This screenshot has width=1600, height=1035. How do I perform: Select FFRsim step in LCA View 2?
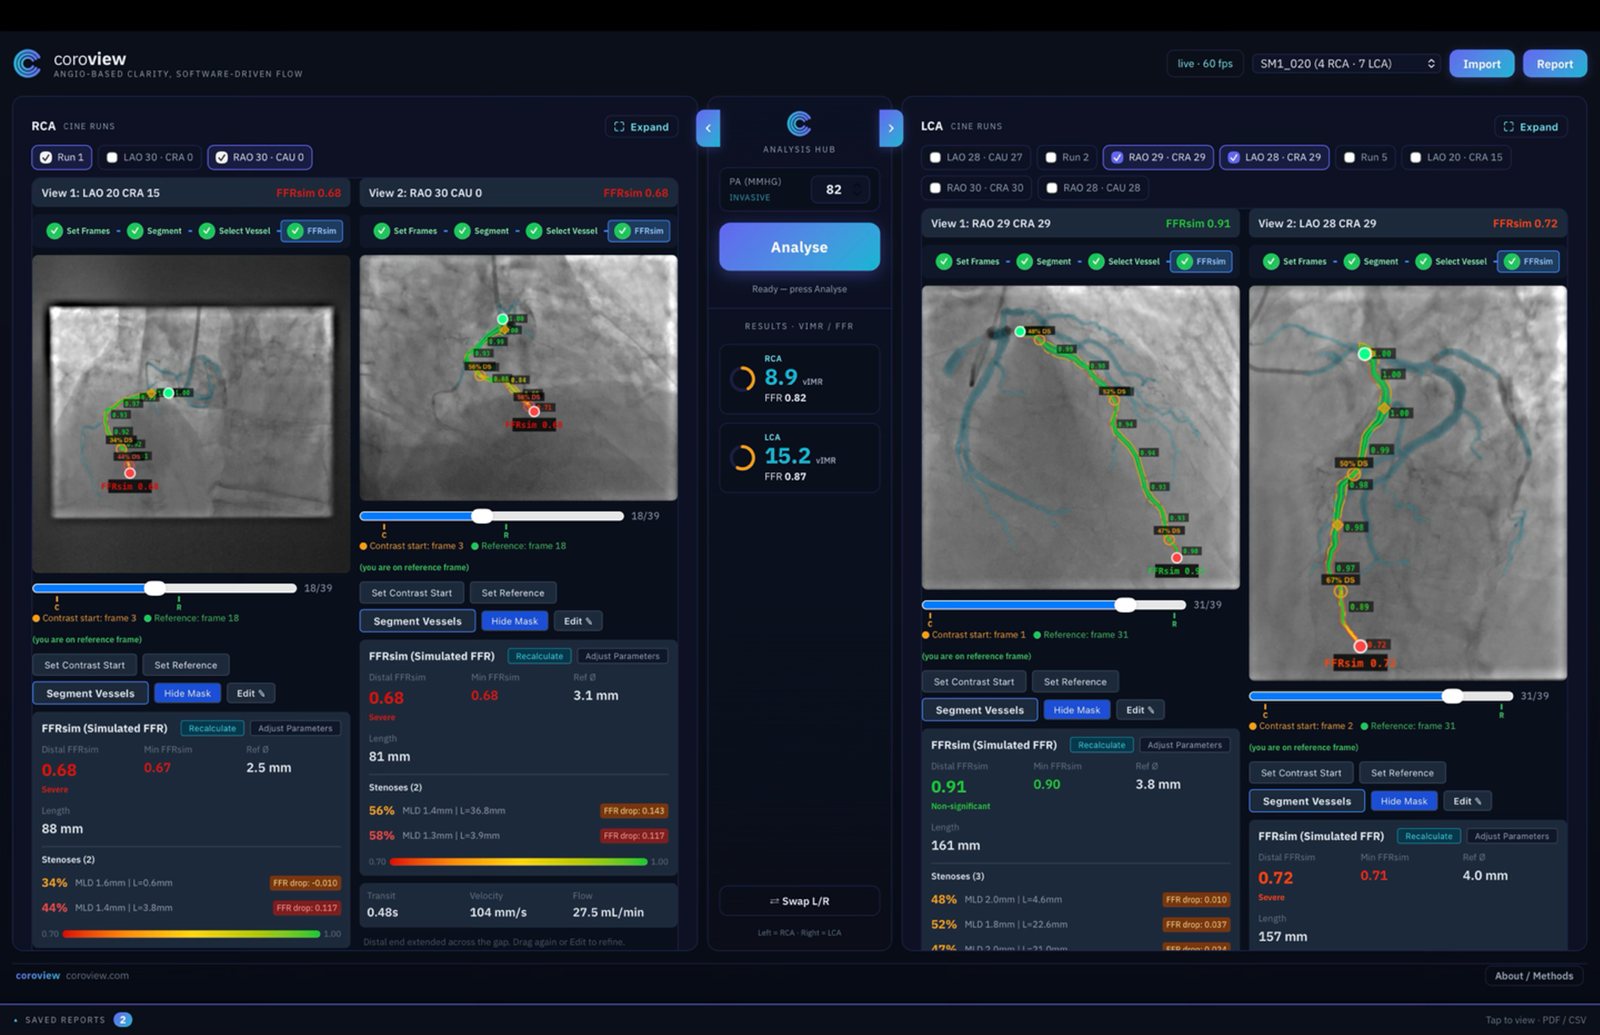click(1528, 262)
